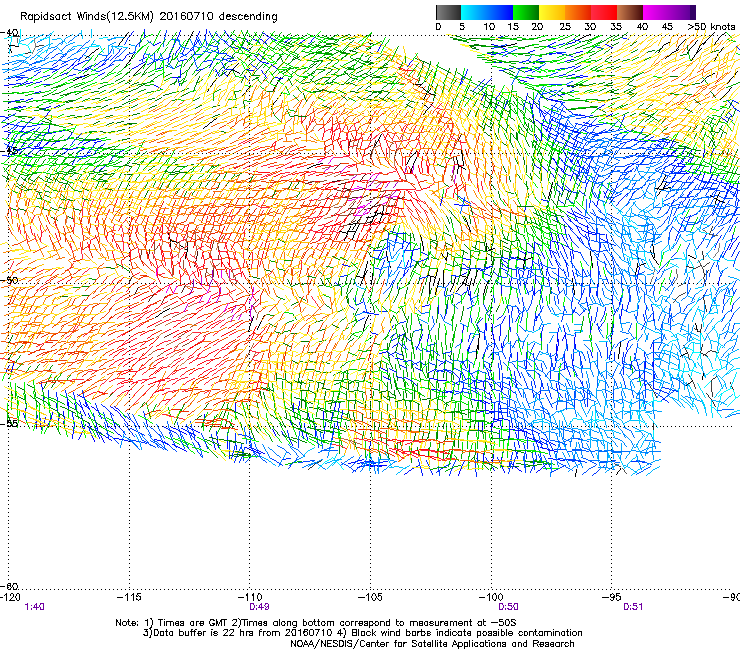Click the brown 35-40 knots legend swatch

[630, 12]
